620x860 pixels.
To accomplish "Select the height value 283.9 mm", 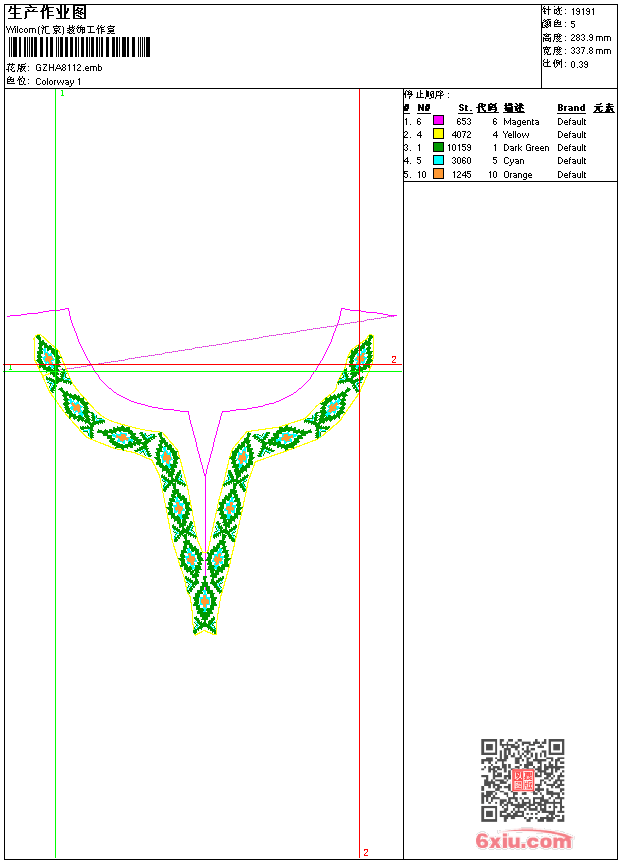I will 590,38.
